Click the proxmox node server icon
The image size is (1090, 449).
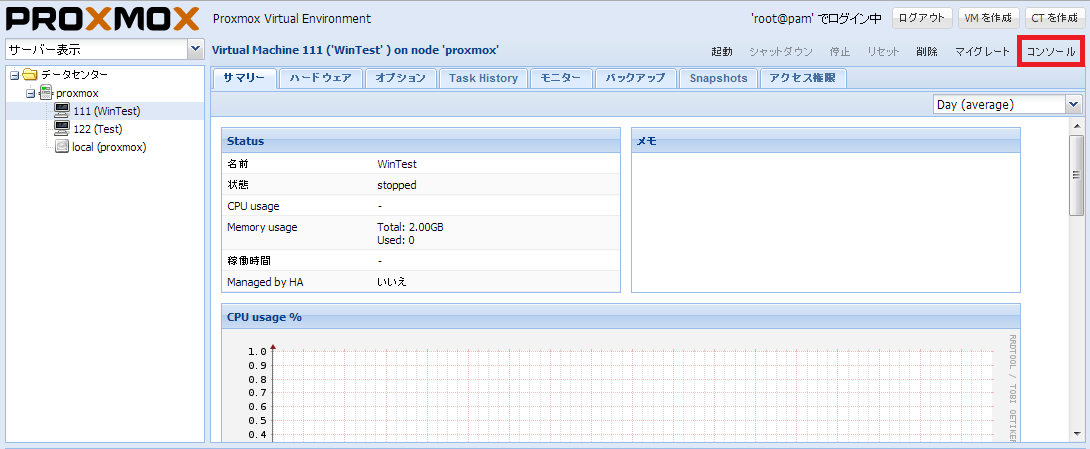[46, 93]
